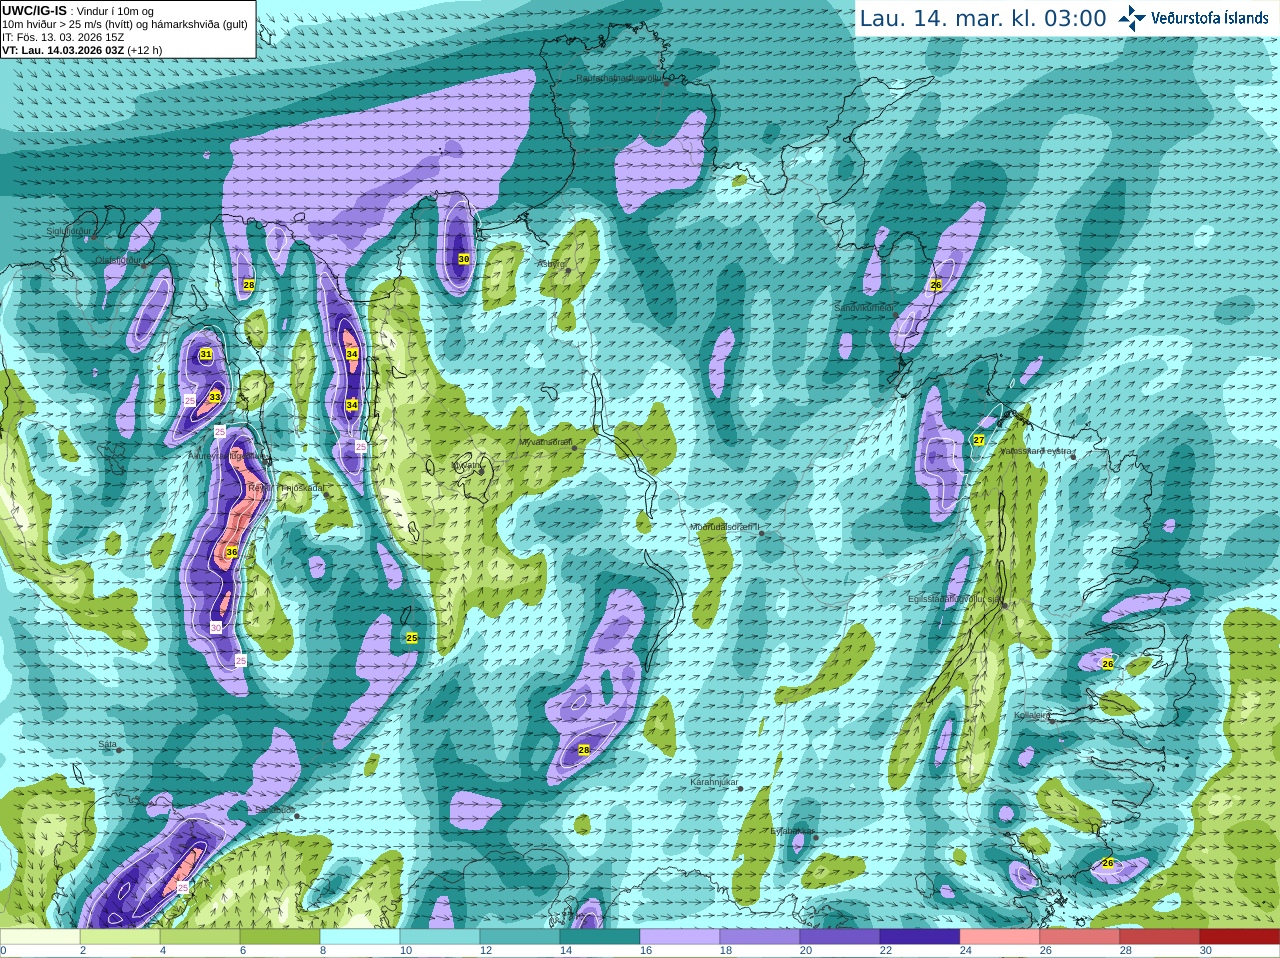Image resolution: width=1280 pixels, height=958 pixels.
Task: Click the yellow gust marker 27
Action: [979, 440]
